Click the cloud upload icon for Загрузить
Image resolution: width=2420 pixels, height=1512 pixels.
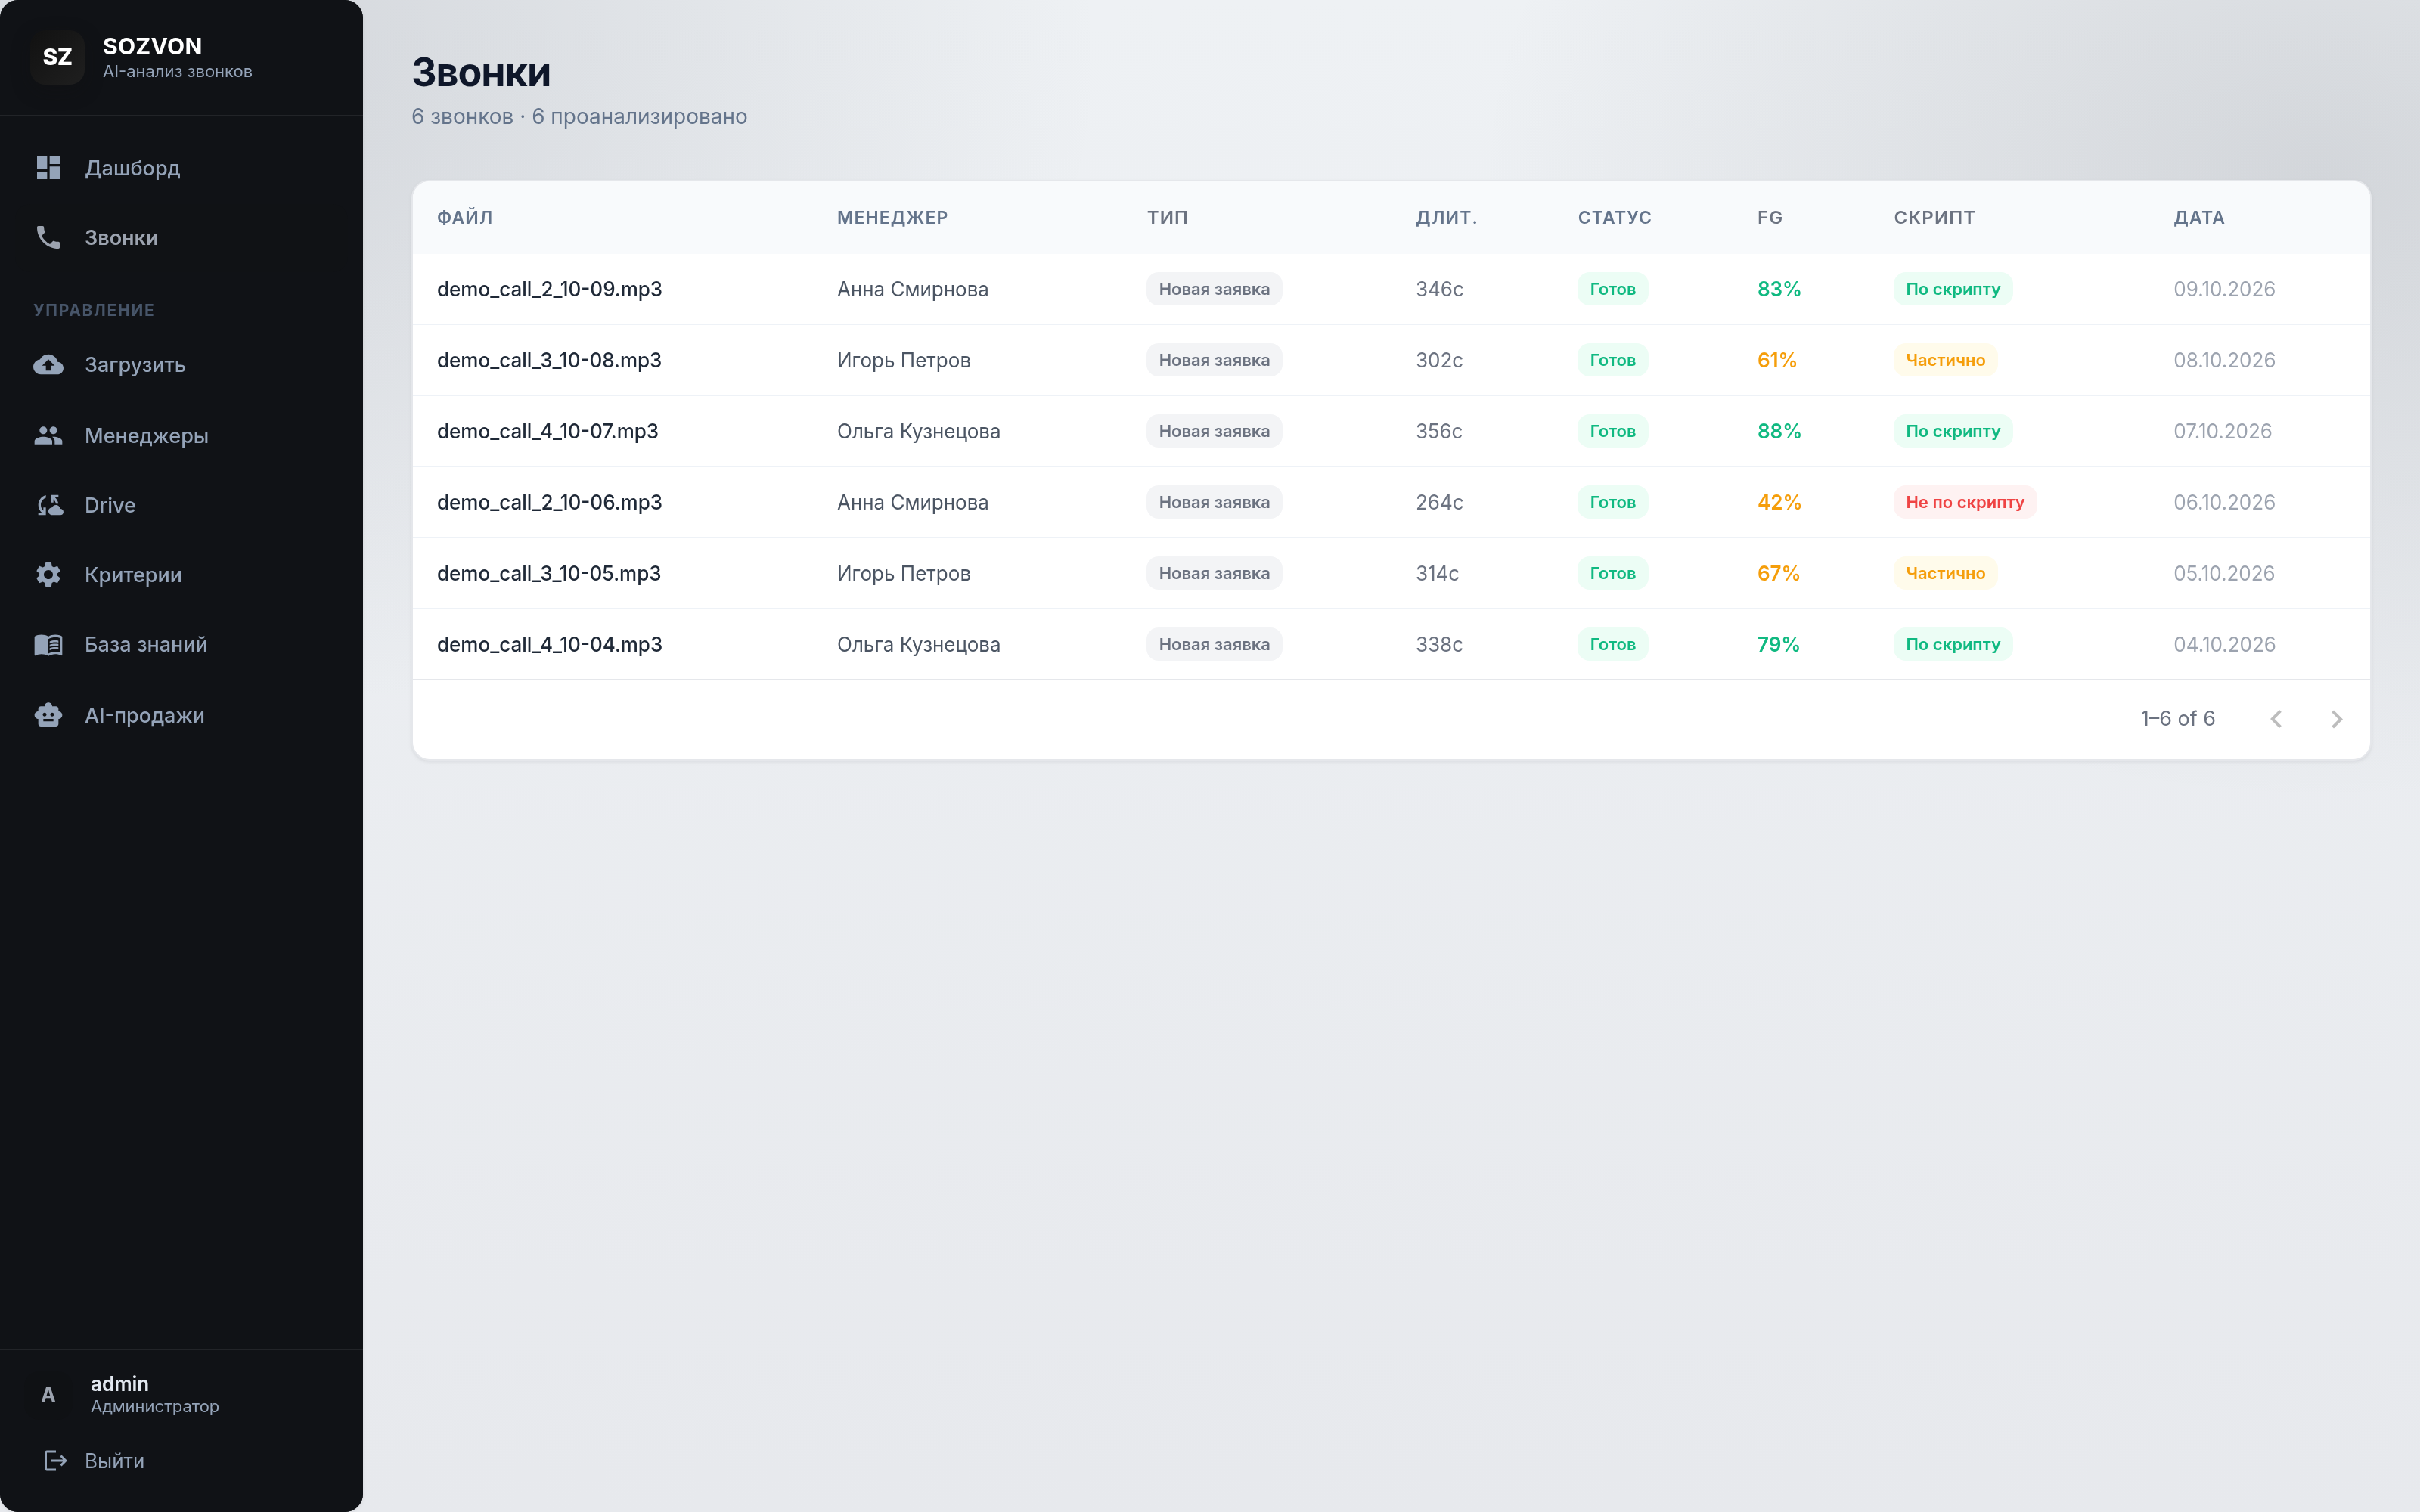point(48,364)
